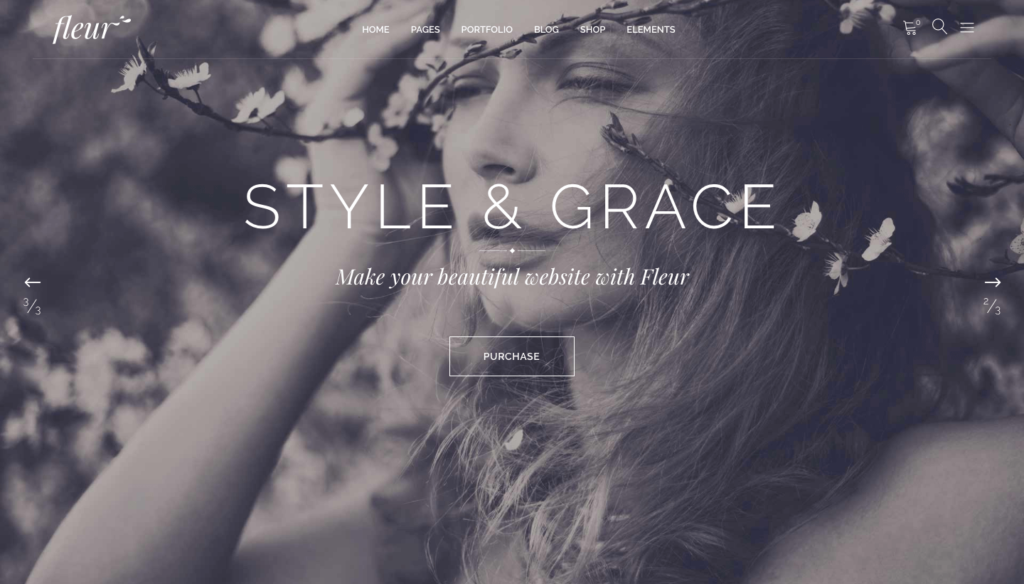The image size is (1024, 584).
Task: Expand the PAGES navigation menu
Action: (x=425, y=29)
